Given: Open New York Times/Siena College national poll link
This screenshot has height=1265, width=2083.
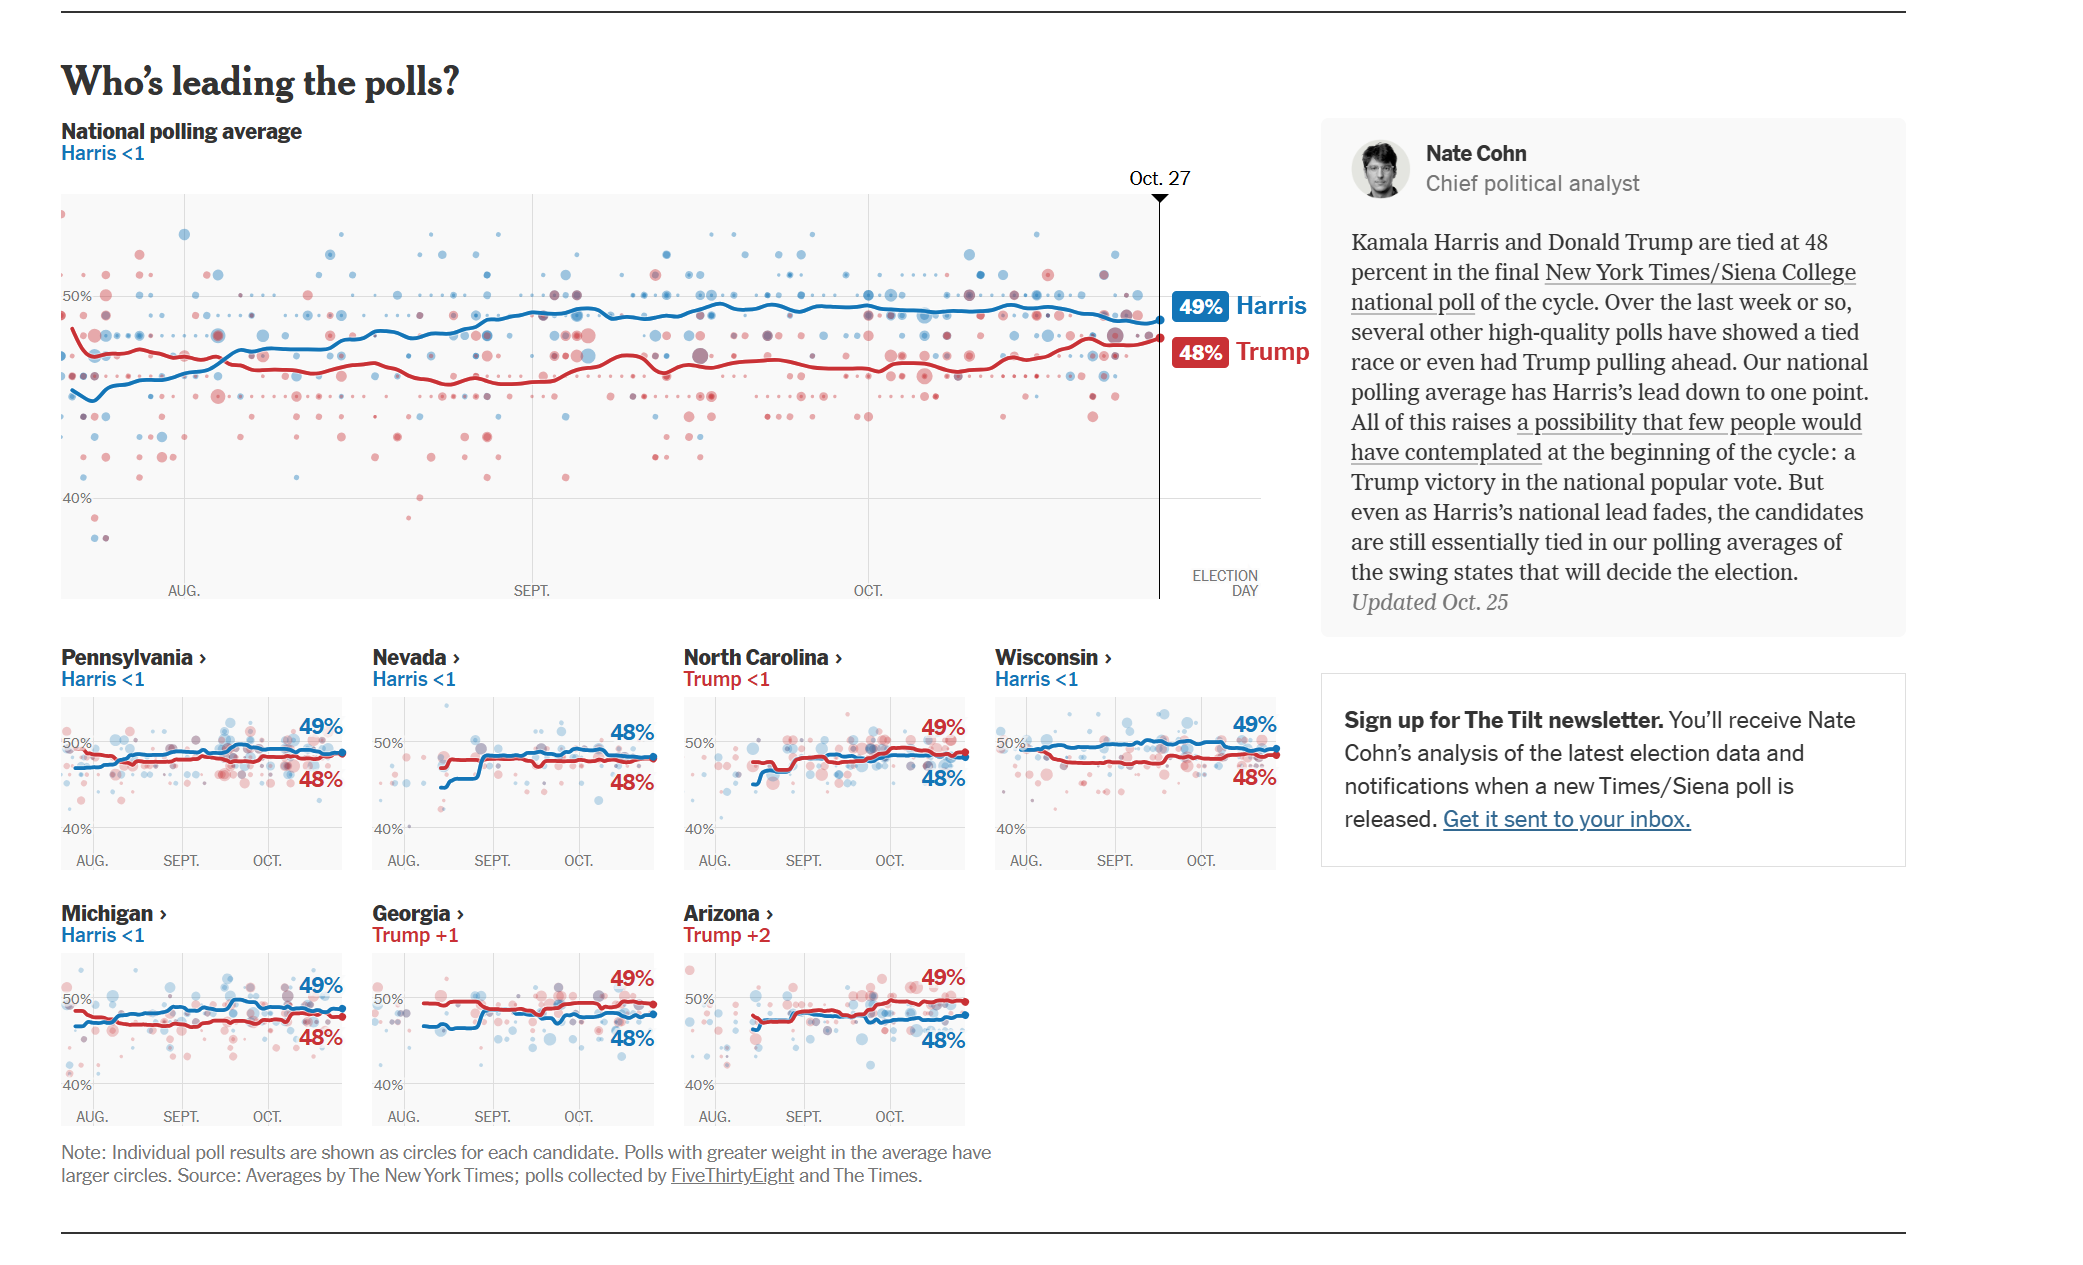Looking at the screenshot, I should (x=1700, y=272).
